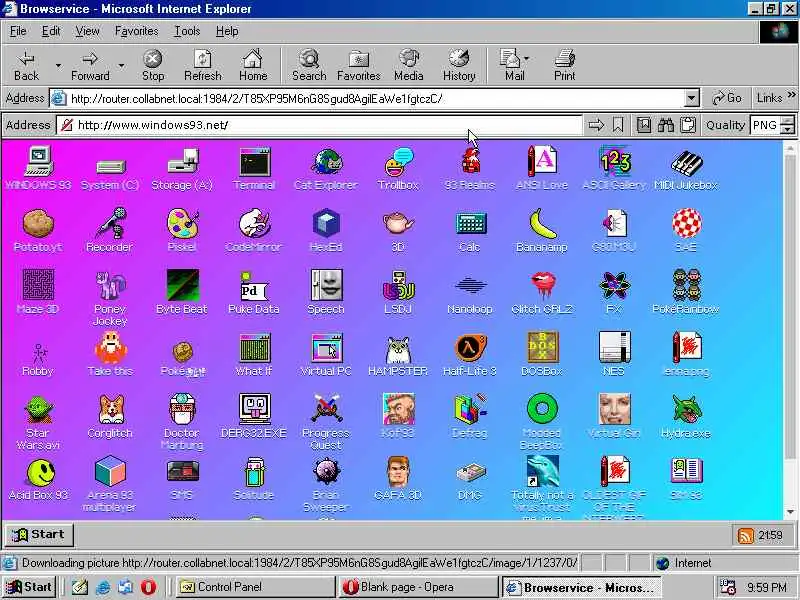Open the Byte Beat icon
The width and height of the screenshot is (800, 600).
pyautogui.click(x=182, y=292)
